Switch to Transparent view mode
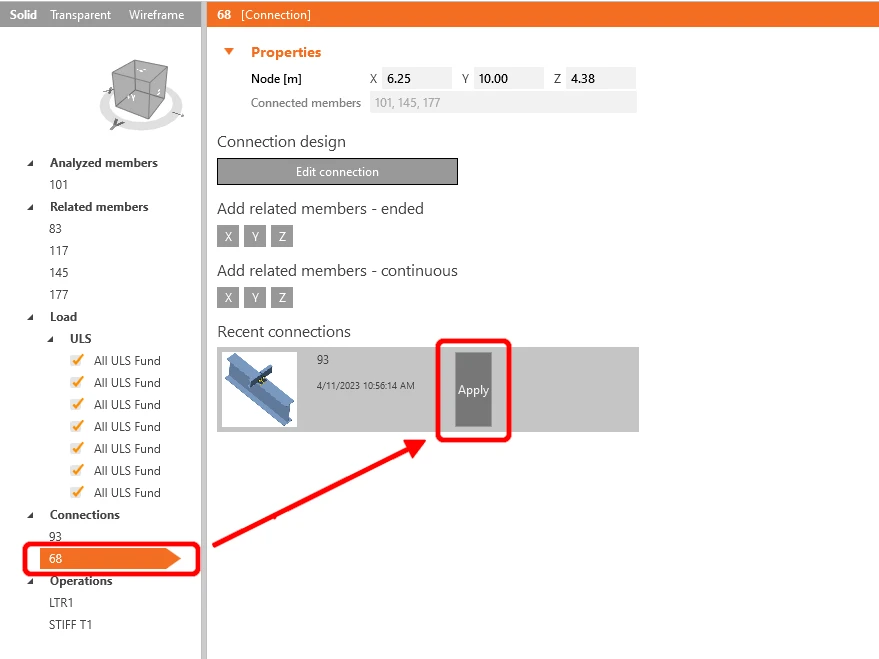 80,15
